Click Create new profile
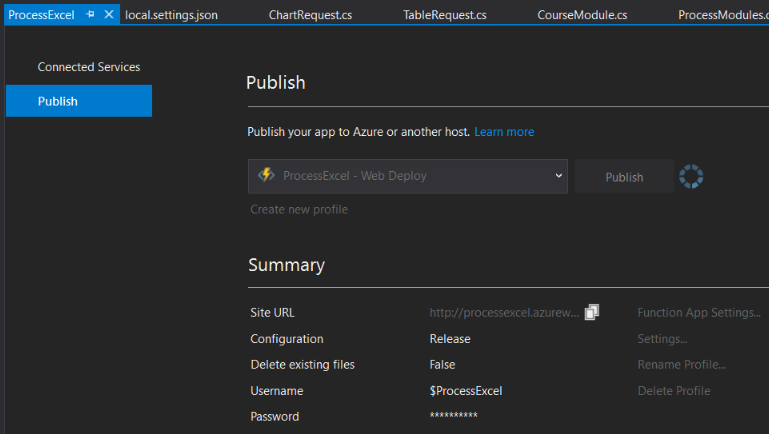The image size is (769, 434). click(x=299, y=209)
